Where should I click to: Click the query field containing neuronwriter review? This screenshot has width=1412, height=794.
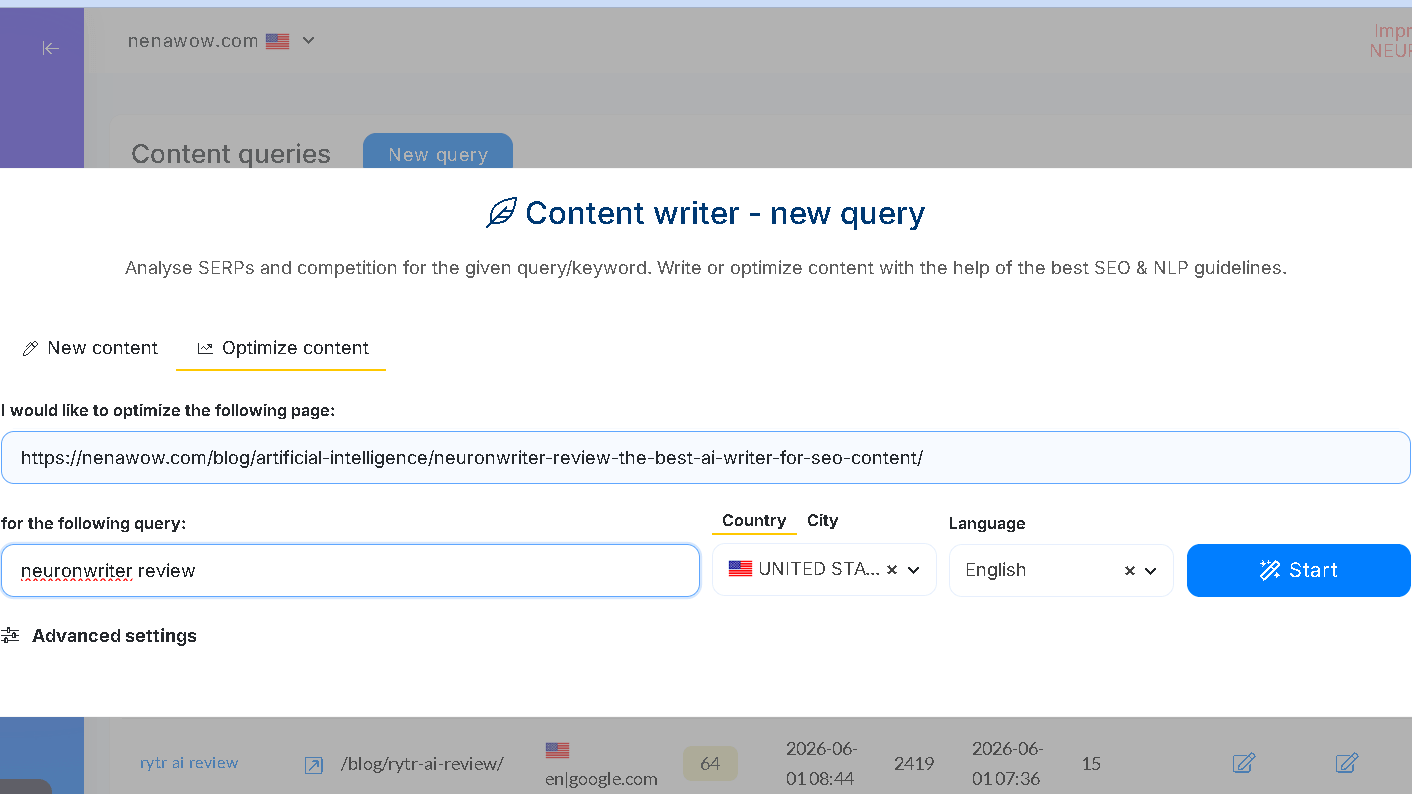[x=350, y=571]
